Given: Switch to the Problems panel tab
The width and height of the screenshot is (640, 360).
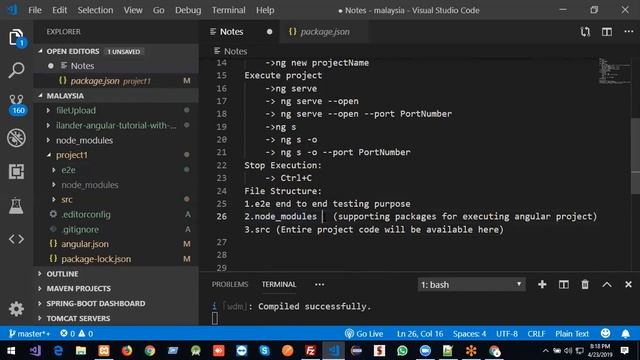Looking at the screenshot, I should point(230,284).
